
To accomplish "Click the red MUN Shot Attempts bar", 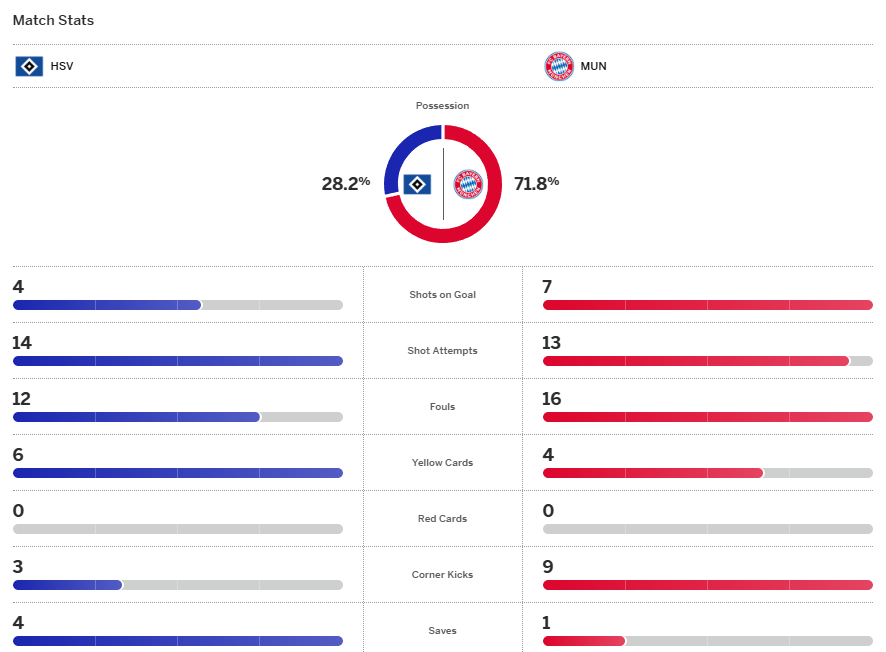I will point(695,361).
